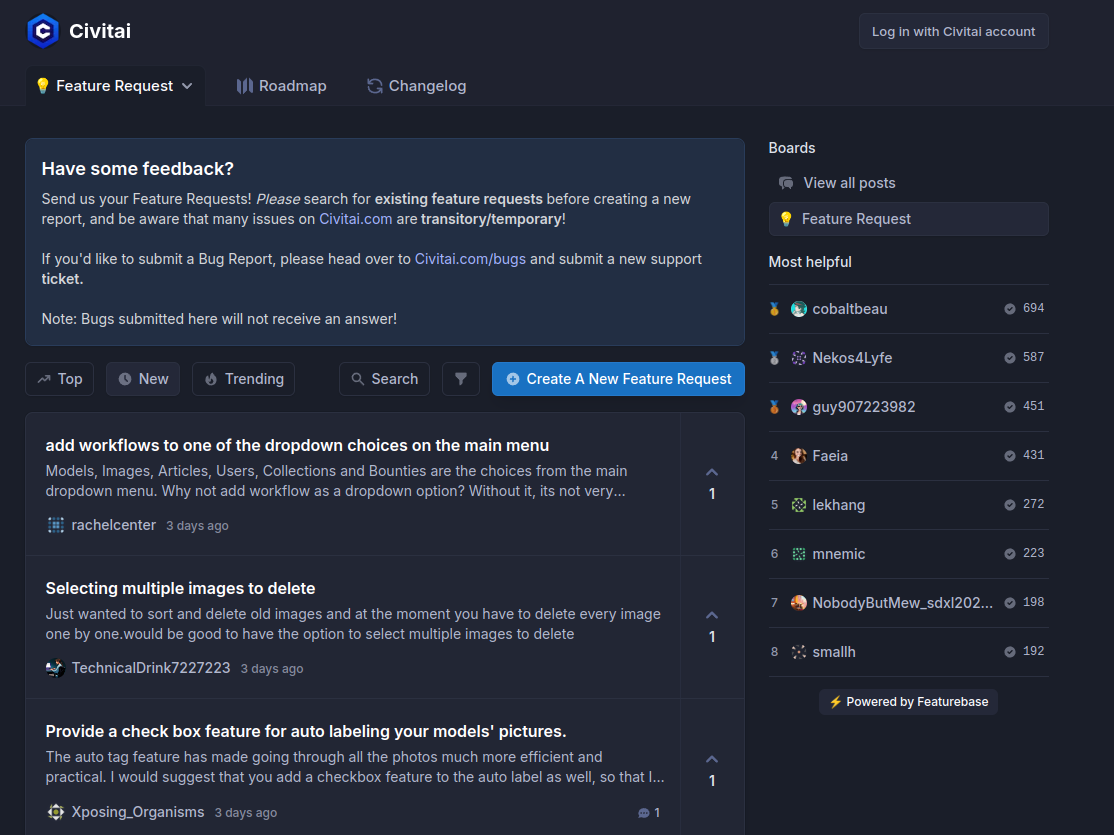The width and height of the screenshot is (1114, 835).
Task: Click Xposing_Organisms username
Action: tap(138, 812)
